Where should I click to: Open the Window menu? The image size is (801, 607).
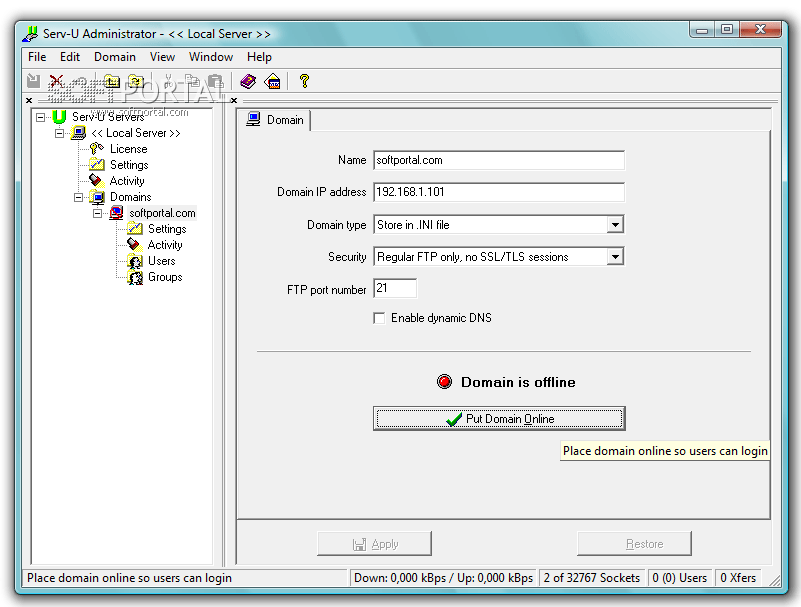pos(211,57)
